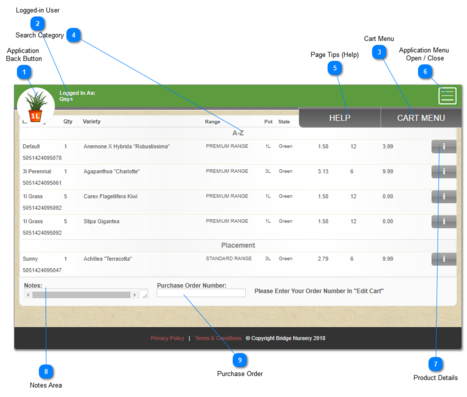Select Agapanthus "Charlotte" variety text
Image resolution: width=467 pixels, height=397 pixels.
pyautogui.click(x=112, y=171)
